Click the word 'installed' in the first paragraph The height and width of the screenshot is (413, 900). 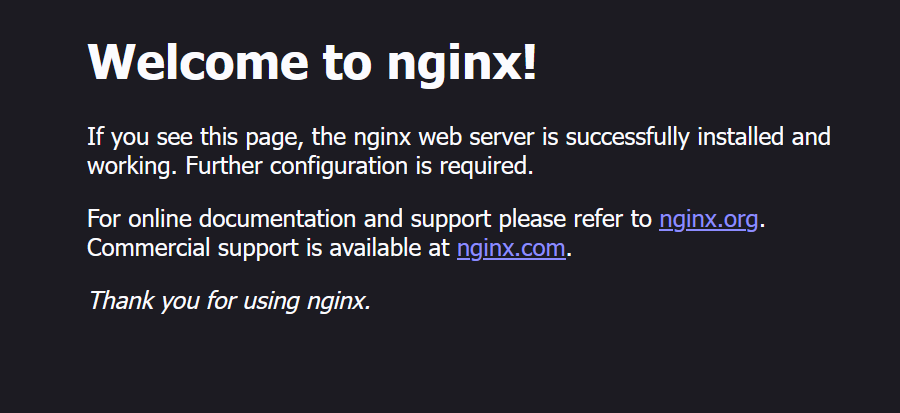pos(740,137)
